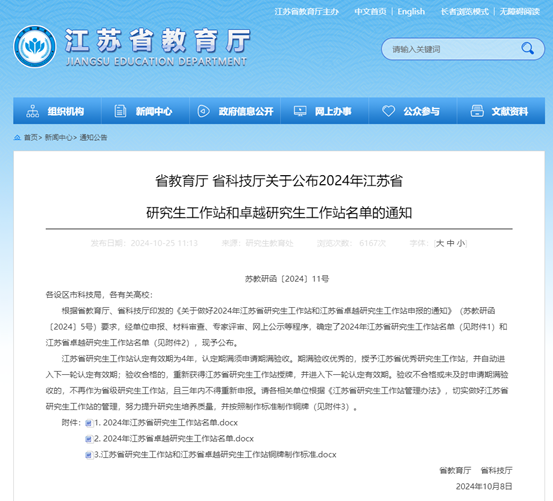Set font size to 中
The width and height of the screenshot is (553, 501).
point(450,243)
